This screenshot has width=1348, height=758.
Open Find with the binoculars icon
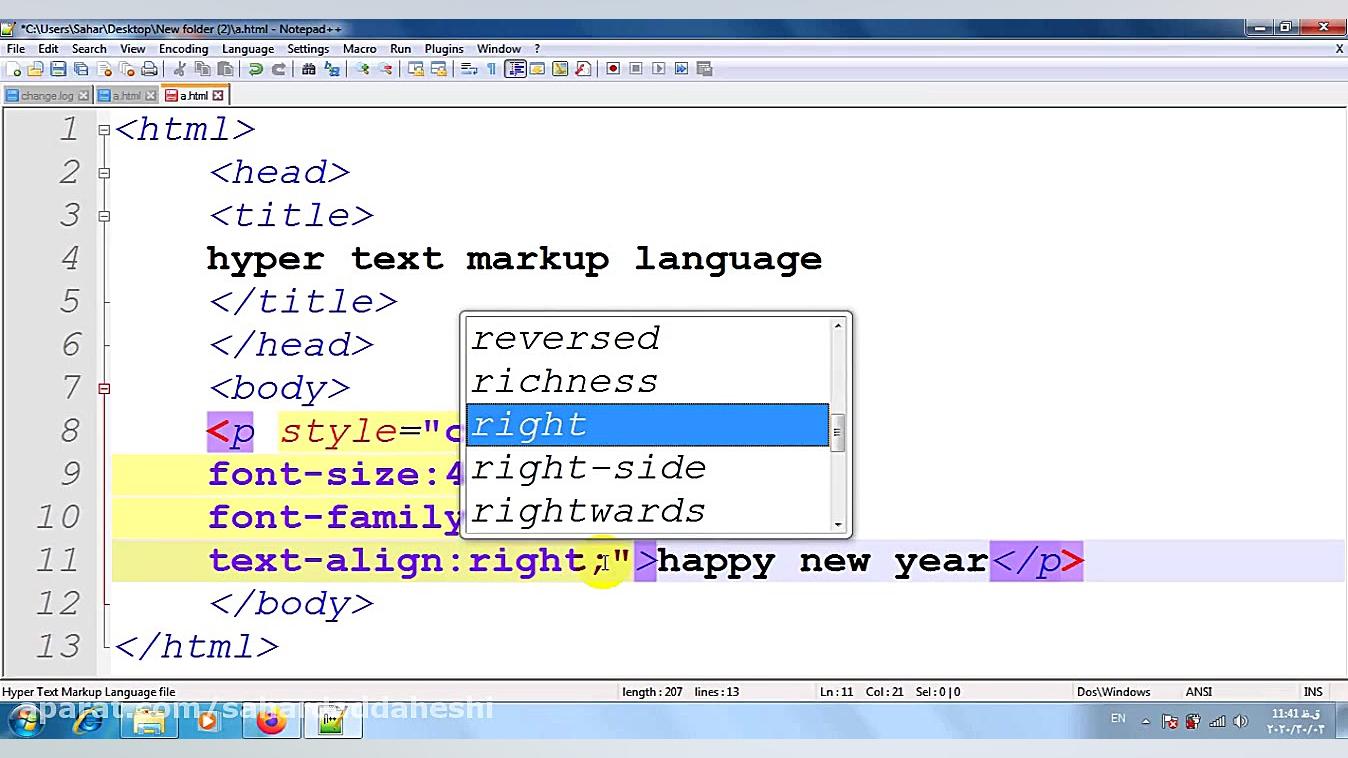309,69
